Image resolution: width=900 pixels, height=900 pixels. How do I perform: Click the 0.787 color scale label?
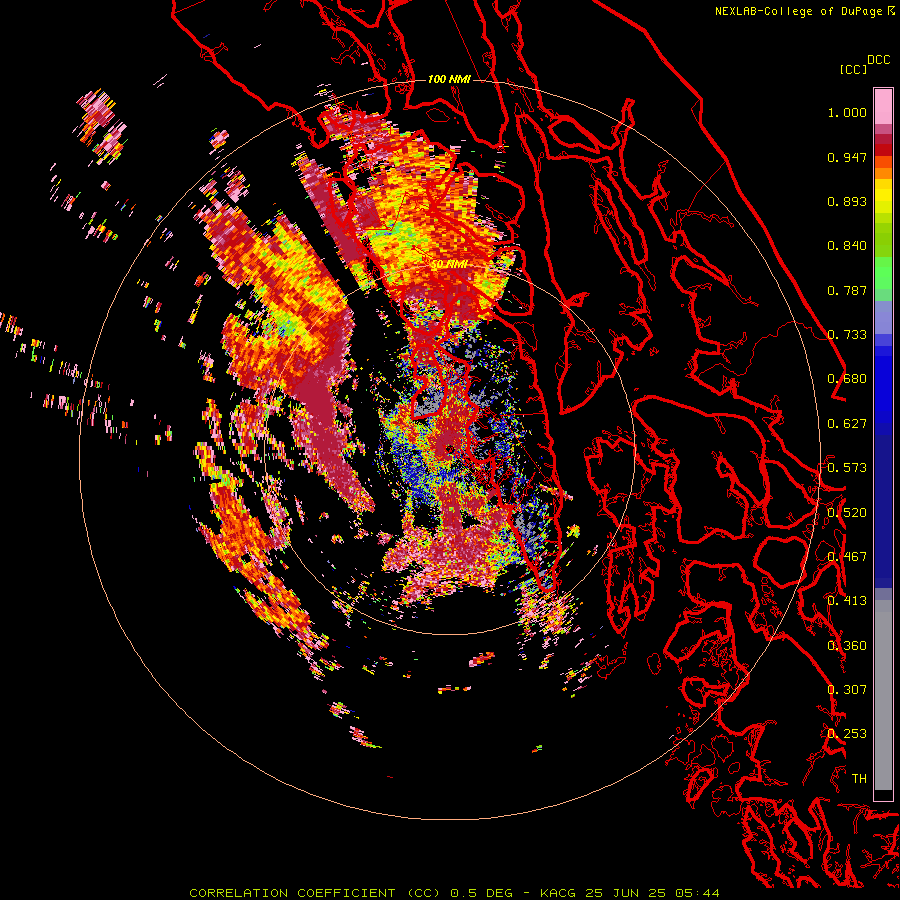point(847,290)
